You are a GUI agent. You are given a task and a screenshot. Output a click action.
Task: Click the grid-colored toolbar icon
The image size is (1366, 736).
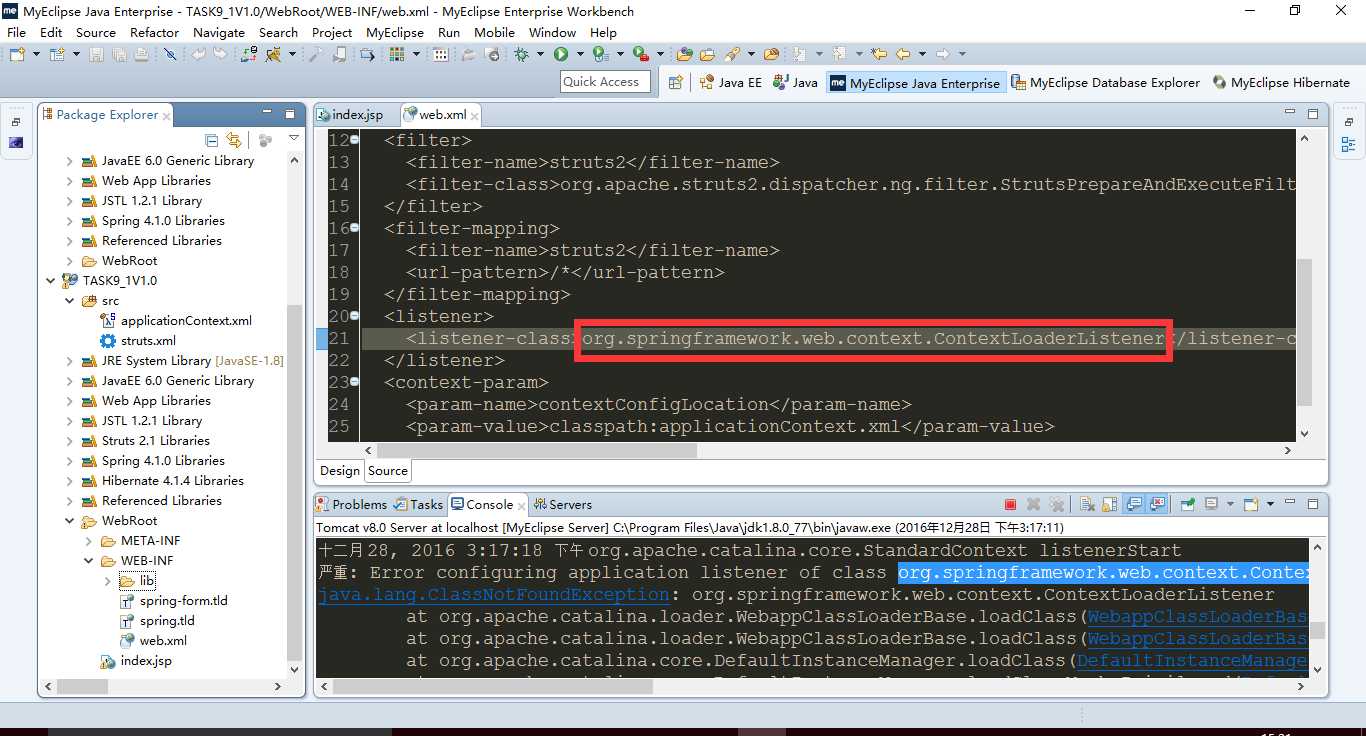point(396,54)
